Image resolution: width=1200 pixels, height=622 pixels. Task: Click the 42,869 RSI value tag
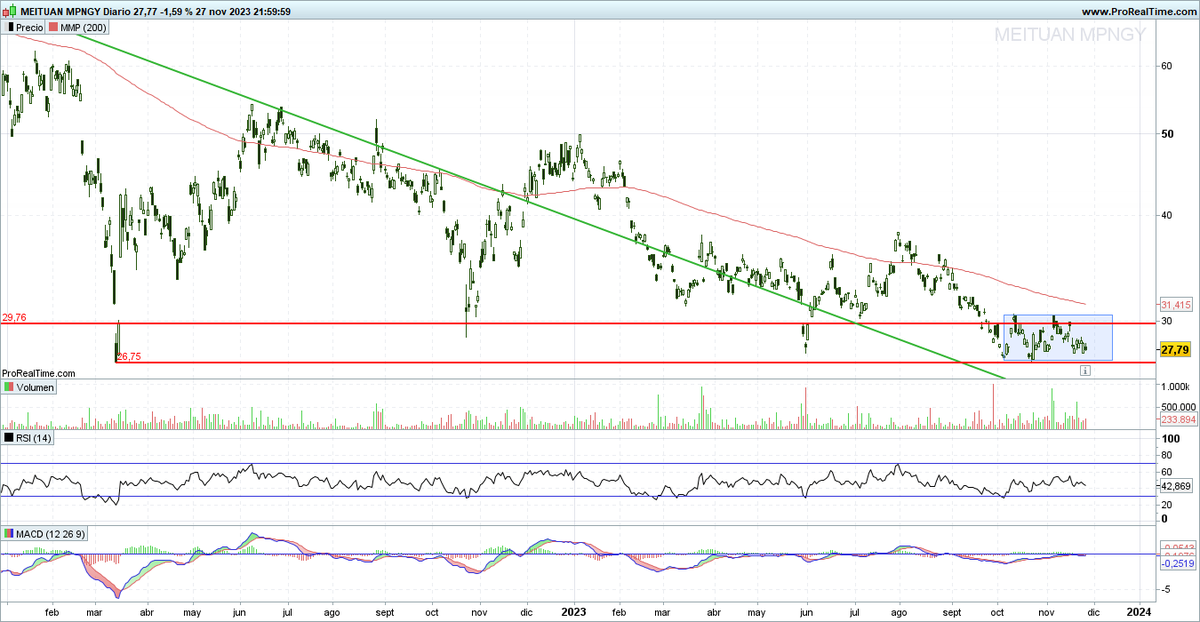[x=1175, y=485]
